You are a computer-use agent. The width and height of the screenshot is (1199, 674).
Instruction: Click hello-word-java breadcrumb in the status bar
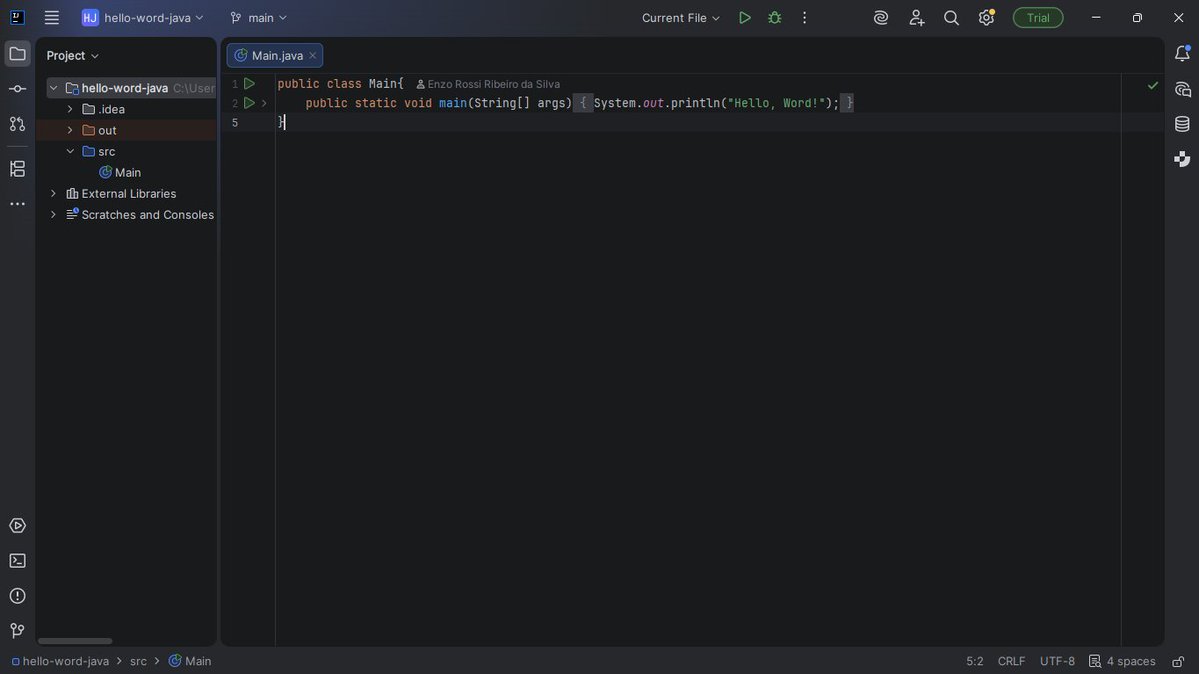coord(60,661)
